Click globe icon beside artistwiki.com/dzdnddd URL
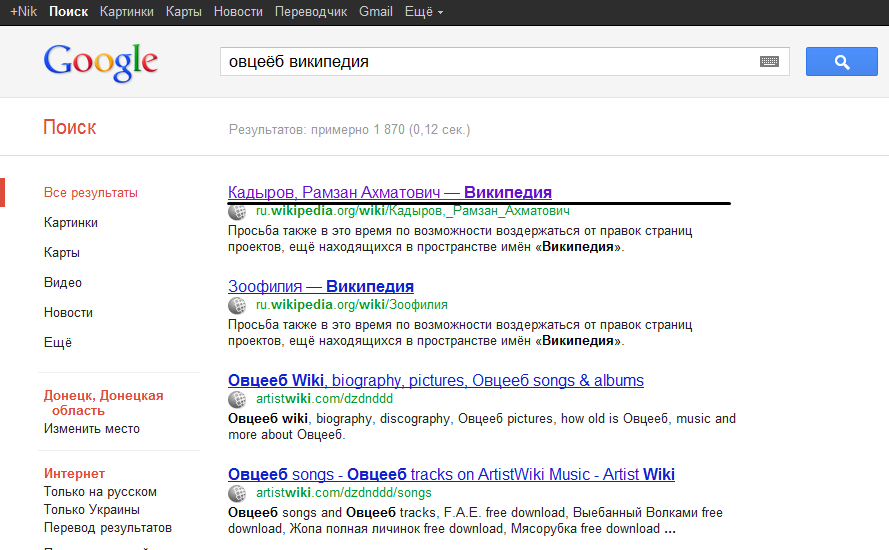Image resolution: width=889 pixels, height=550 pixels. pos(237,399)
